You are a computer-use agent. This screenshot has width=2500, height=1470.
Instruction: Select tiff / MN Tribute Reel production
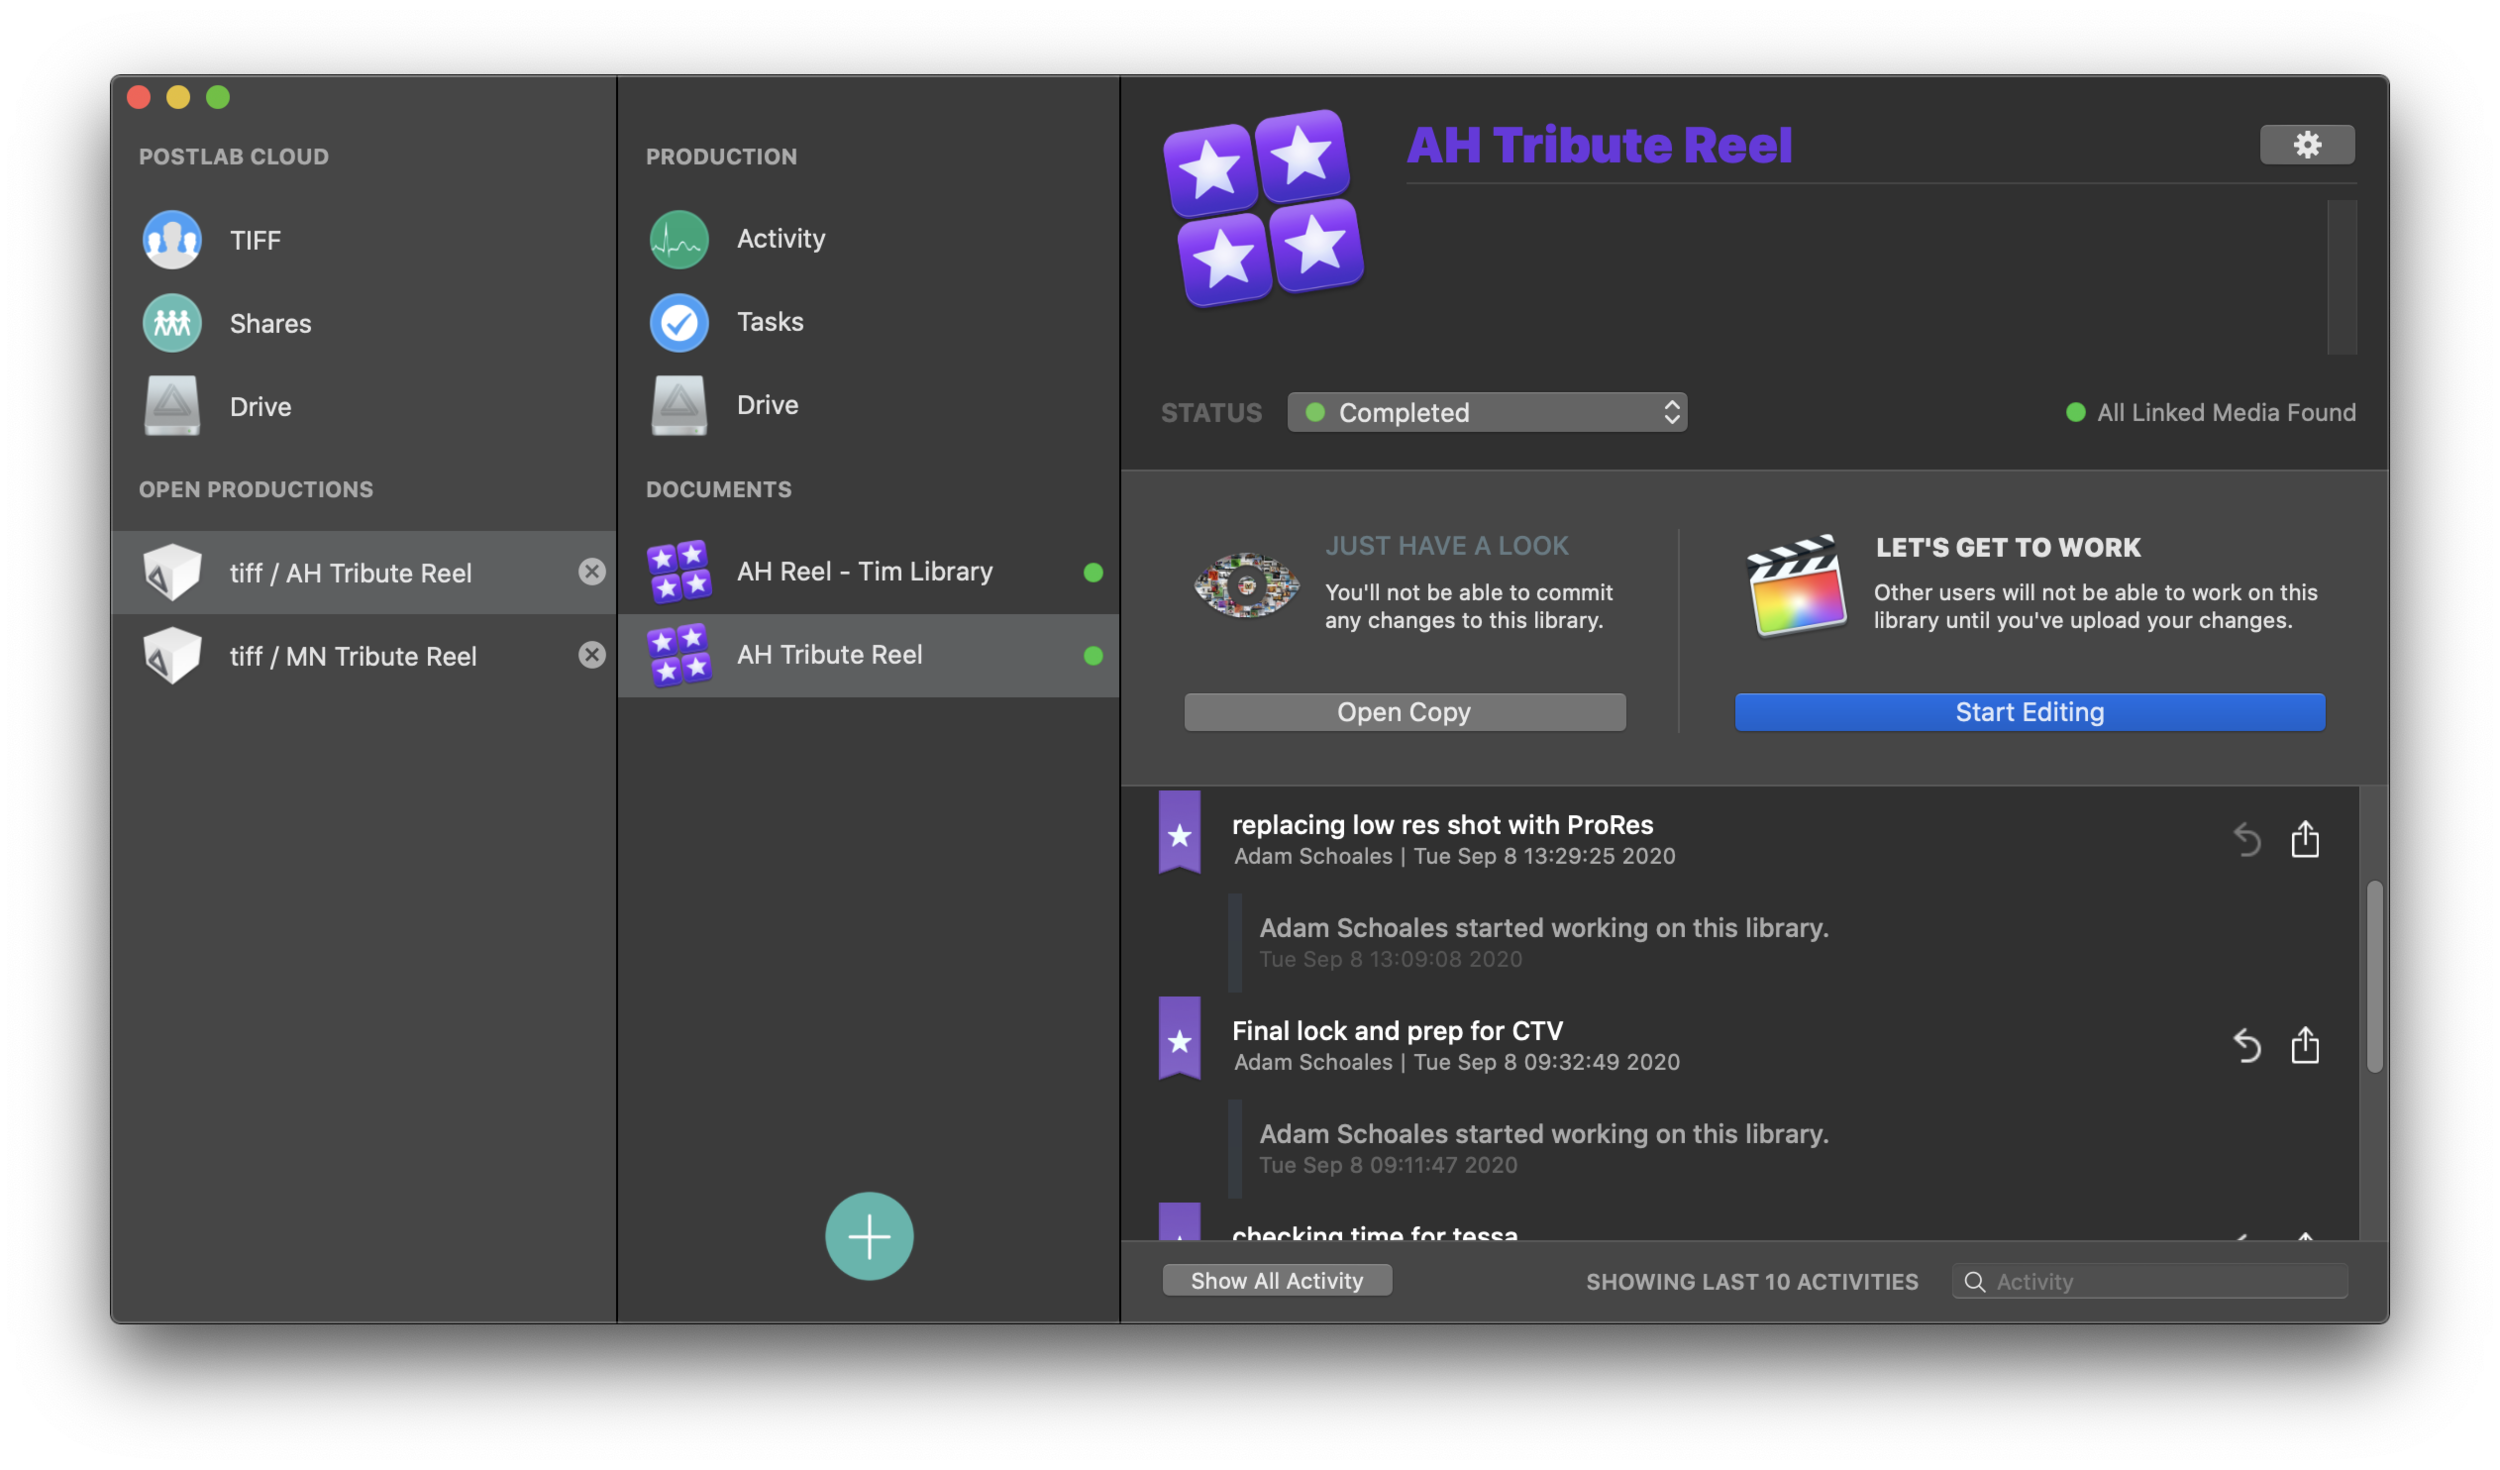pos(352,657)
